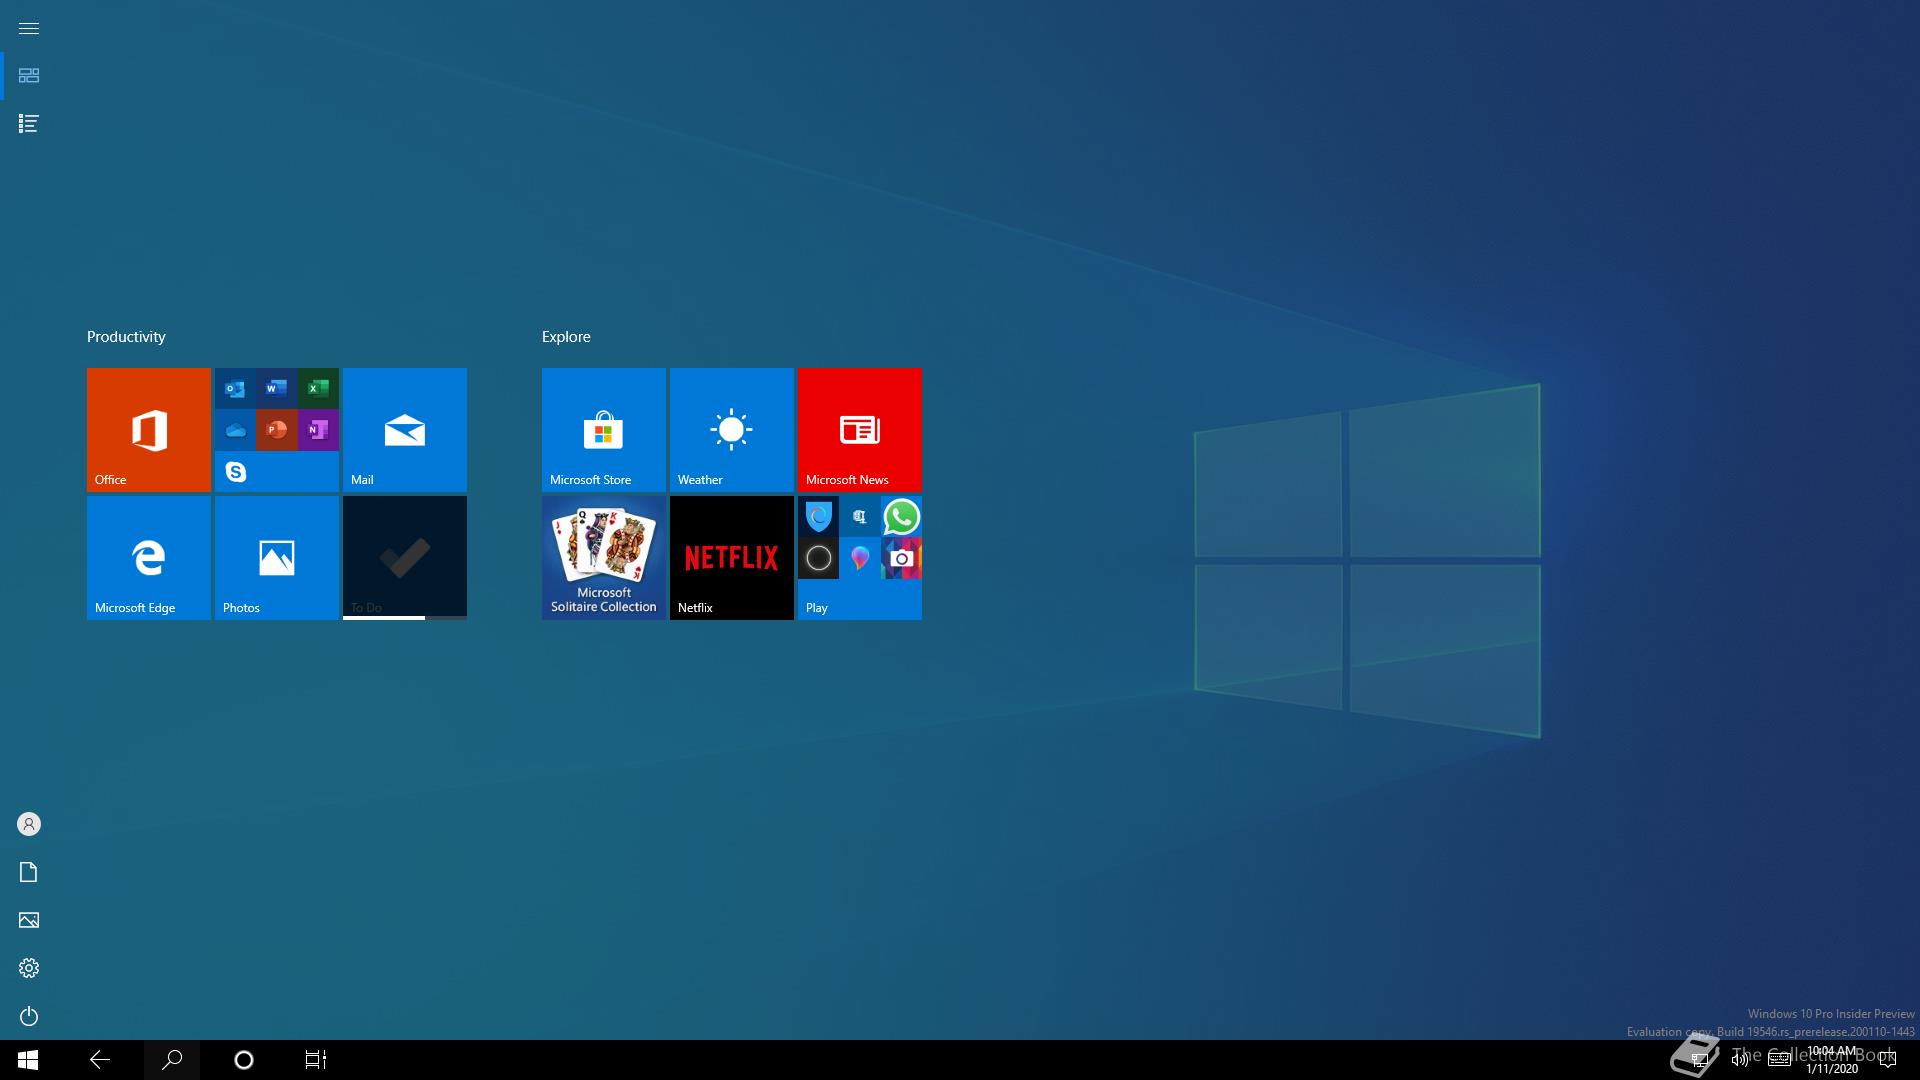Open the Outlook tile icon

pos(235,388)
